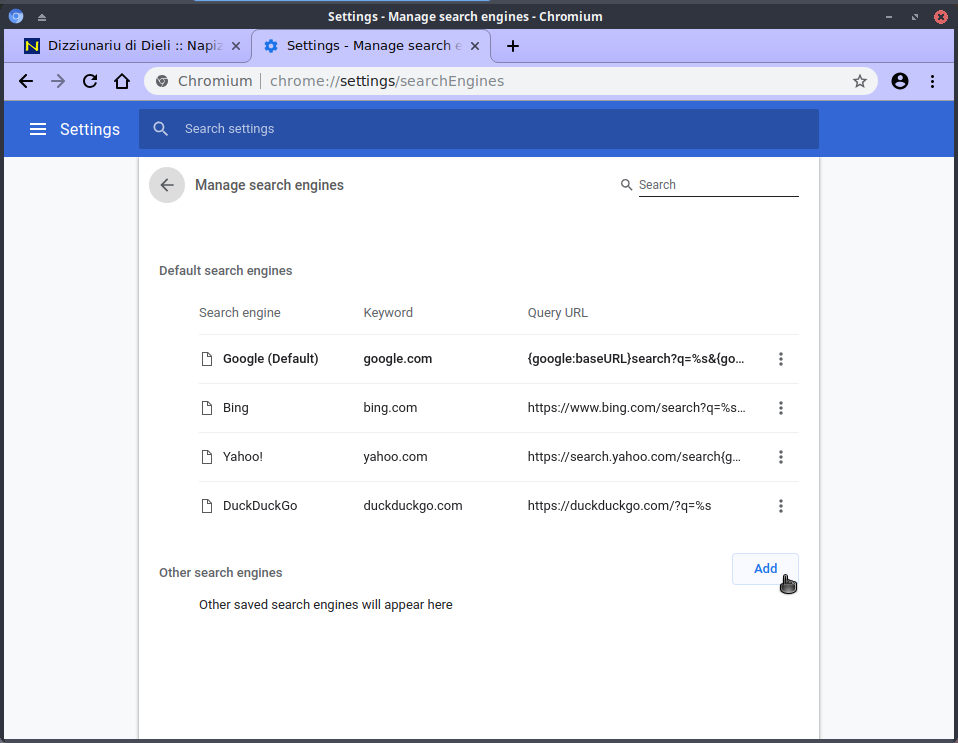Click the page icon next to Yahoo!
The width and height of the screenshot is (958, 743).
[207, 457]
